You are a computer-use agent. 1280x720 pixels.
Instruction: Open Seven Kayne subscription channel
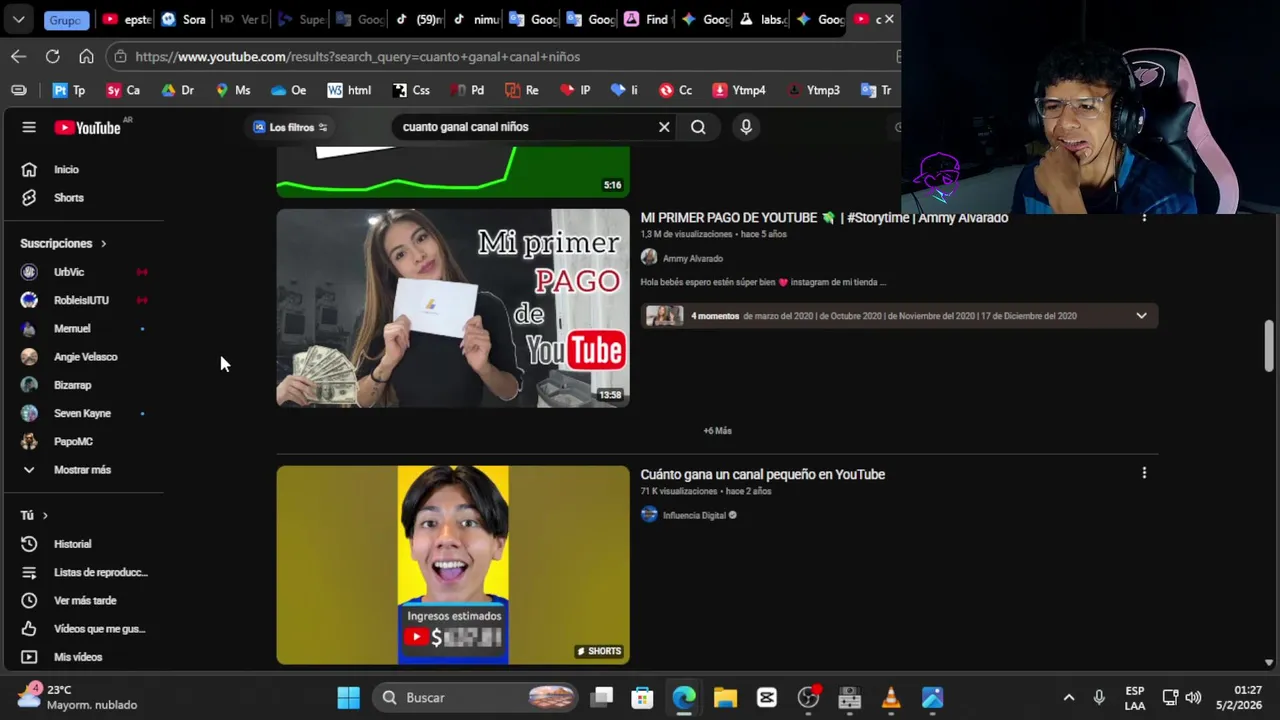(84, 413)
